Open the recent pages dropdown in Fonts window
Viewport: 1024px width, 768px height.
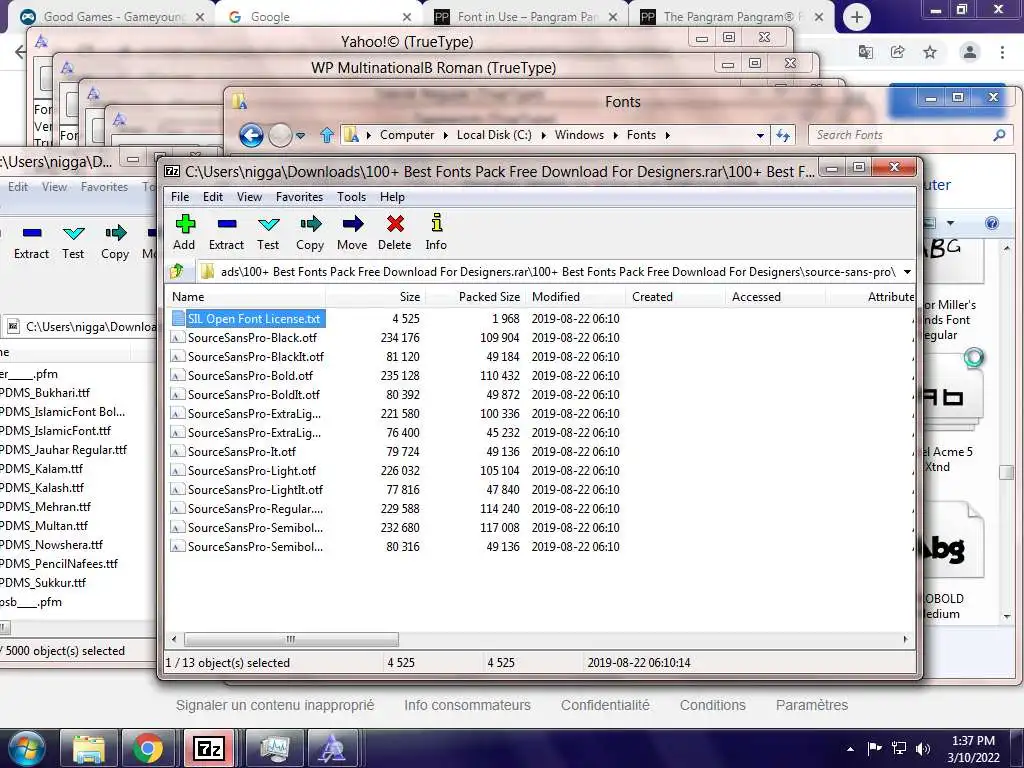coord(300,136)
